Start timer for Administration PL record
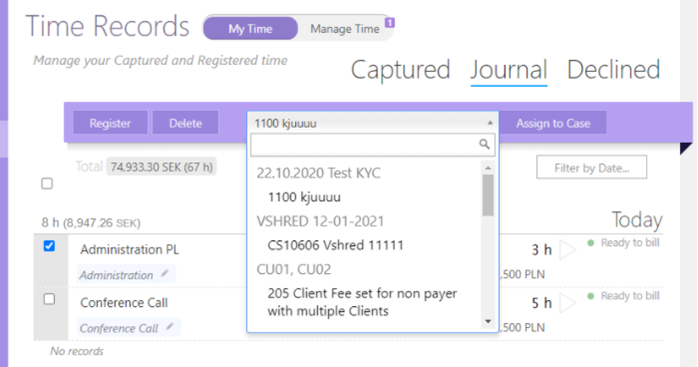Viewport: 698px width, 367px height. [568, 250]
